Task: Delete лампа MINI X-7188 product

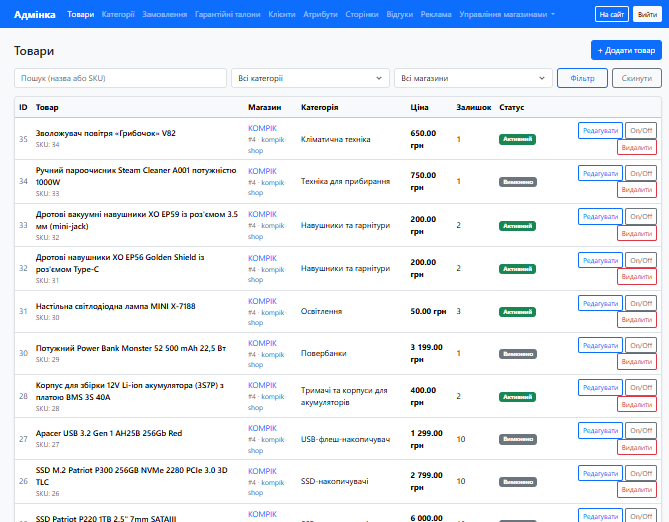Action: (x=637, y=320)
